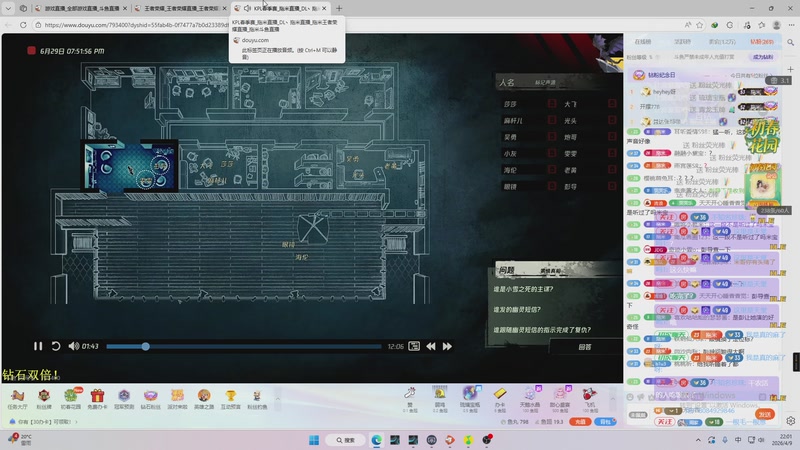Mark checkbox next to 莎莎
Viewport: 800px width, 450px height.
click(x=552, y=104)
